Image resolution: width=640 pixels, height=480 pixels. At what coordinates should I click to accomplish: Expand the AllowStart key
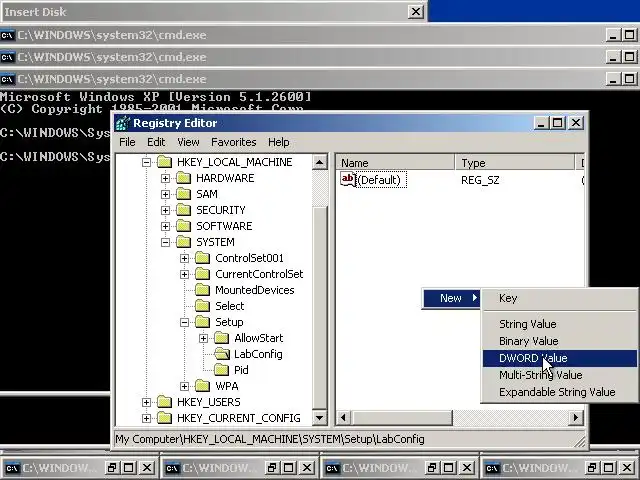coord(203,338)
